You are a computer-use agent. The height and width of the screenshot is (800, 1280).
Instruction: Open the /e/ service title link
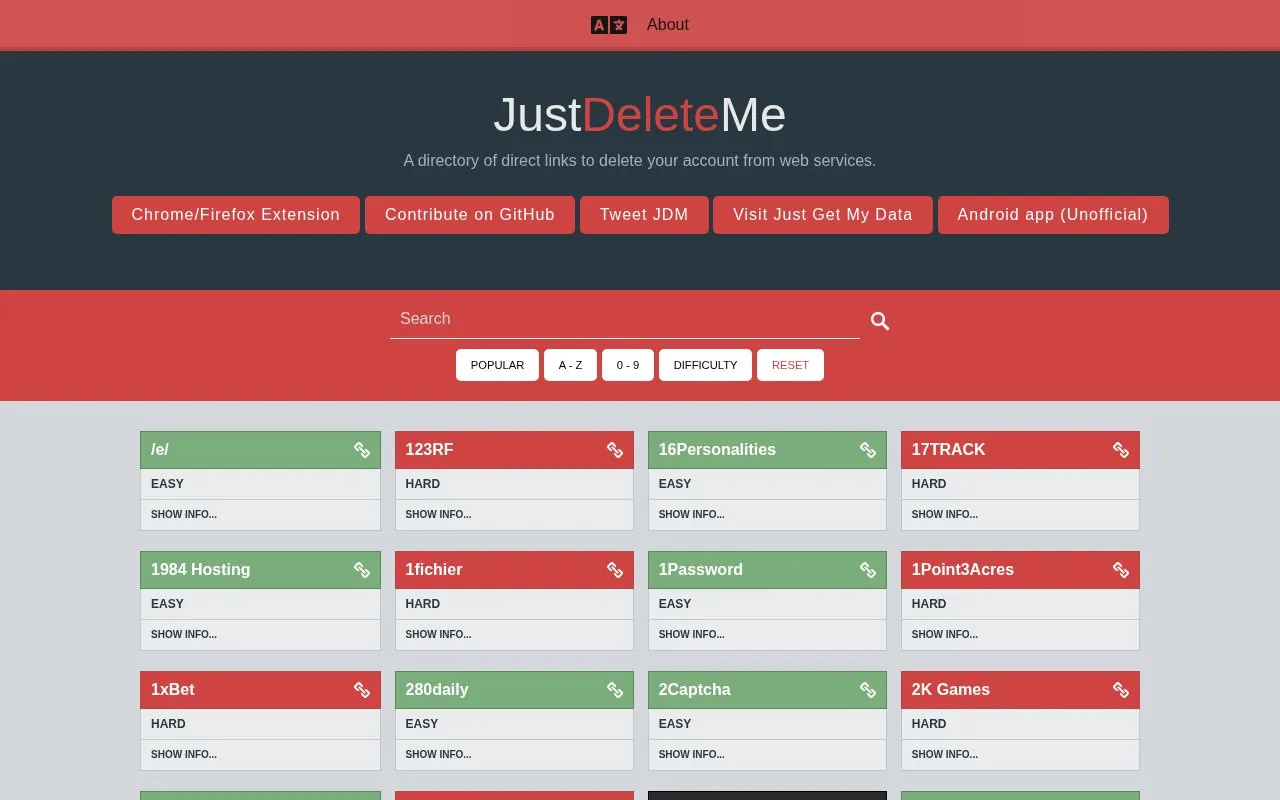(x=161, y=450)
